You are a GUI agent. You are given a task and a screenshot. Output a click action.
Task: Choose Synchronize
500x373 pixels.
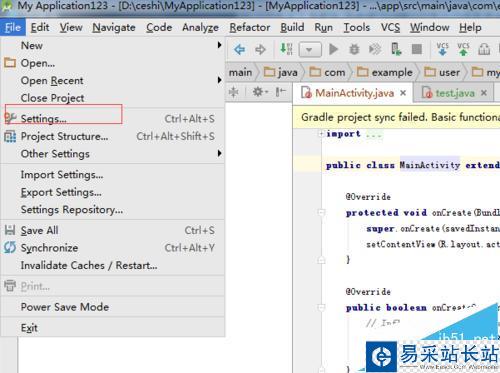[x=113, y=248]
